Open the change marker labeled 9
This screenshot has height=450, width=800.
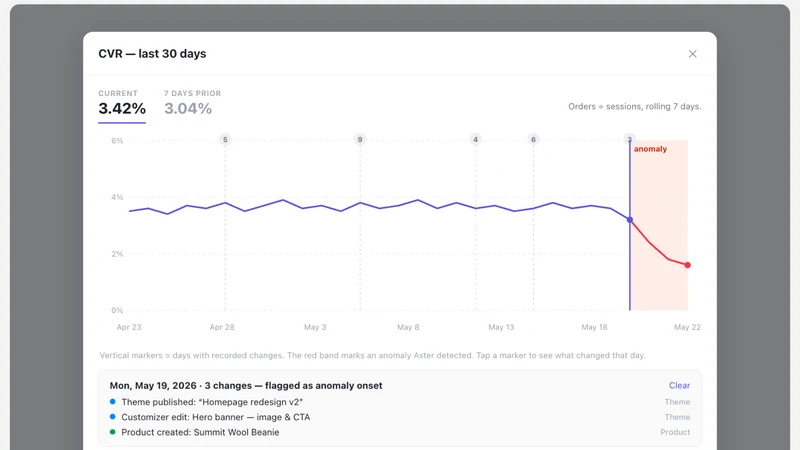tap(360, 139)
